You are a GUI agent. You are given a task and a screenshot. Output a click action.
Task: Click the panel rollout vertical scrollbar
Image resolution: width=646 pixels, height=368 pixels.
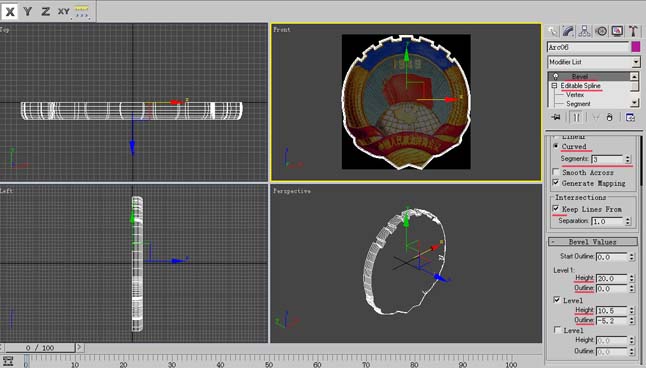pyautogui.click(x=641, y=161)
